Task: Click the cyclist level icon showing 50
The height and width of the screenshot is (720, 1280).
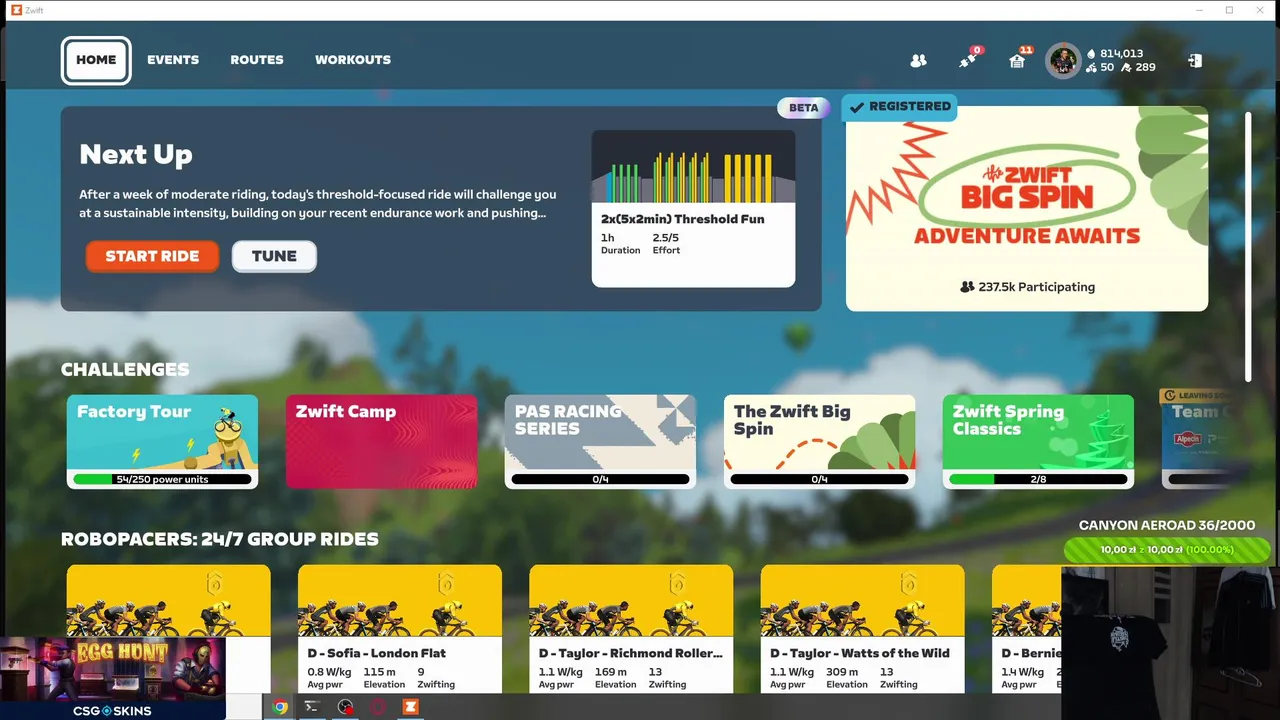Action: point(1089,68)
